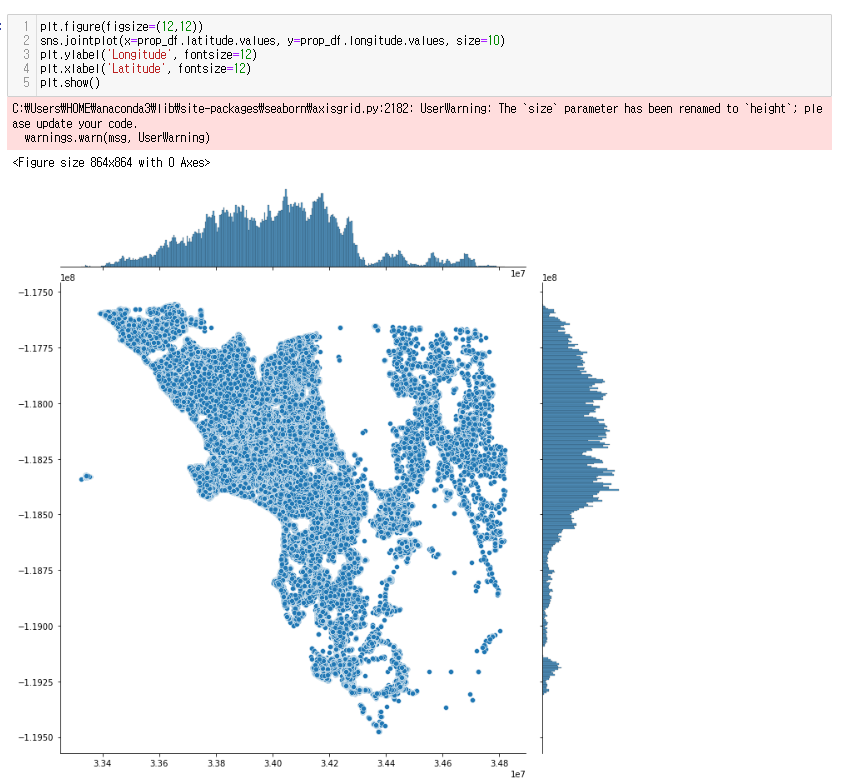Click x-axis tick label 3.42
Image resolution: width=843 pixels, height=782 pixels.
tap(330, 763)
